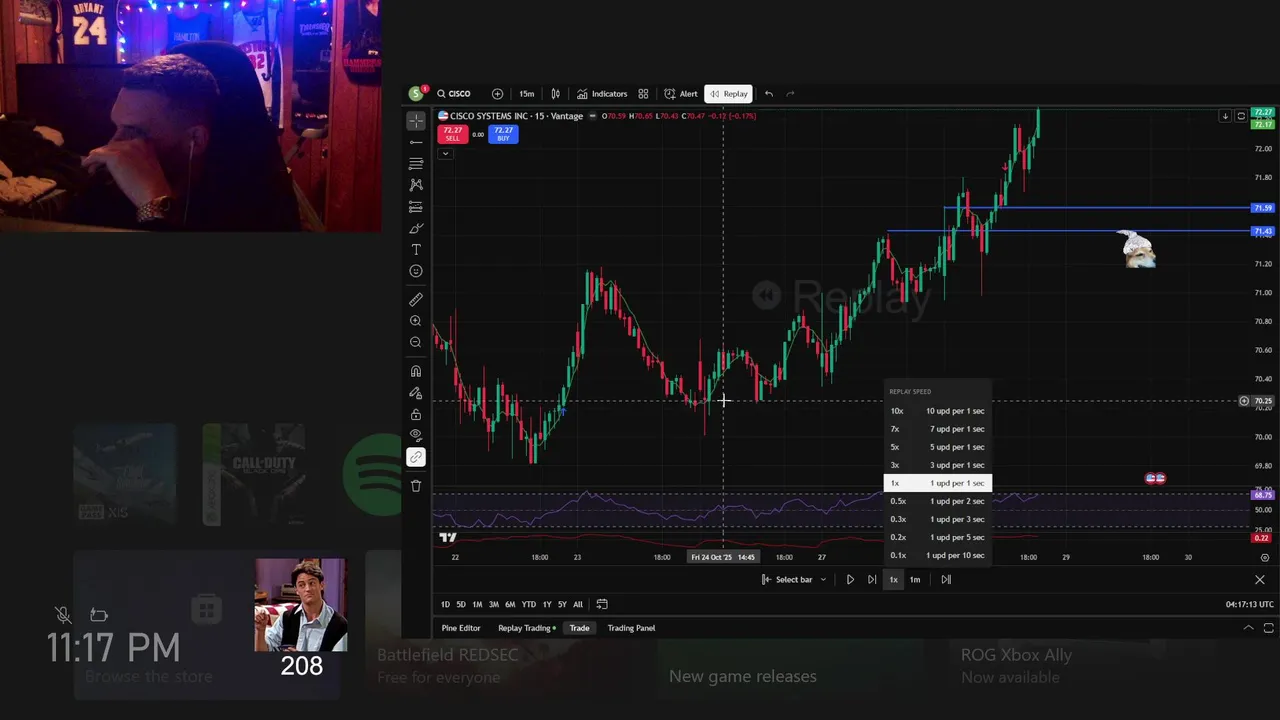The height and width of the screenshot is (720, 1280).
Task: Toggle the Replay mode button
Action: pos(728,94)
